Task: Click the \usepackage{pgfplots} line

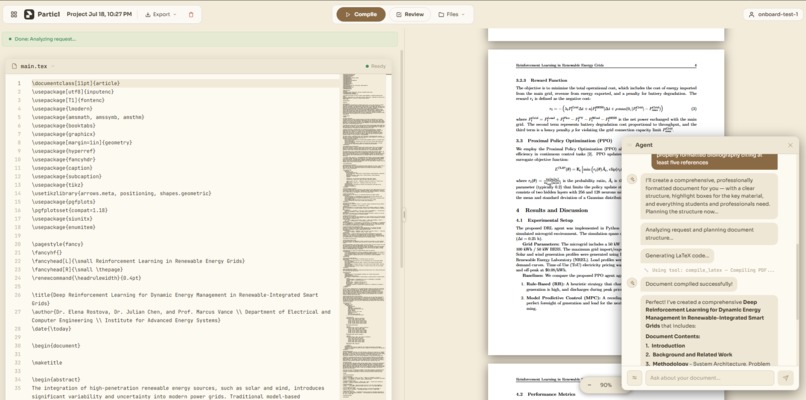Action: (63, 202)
